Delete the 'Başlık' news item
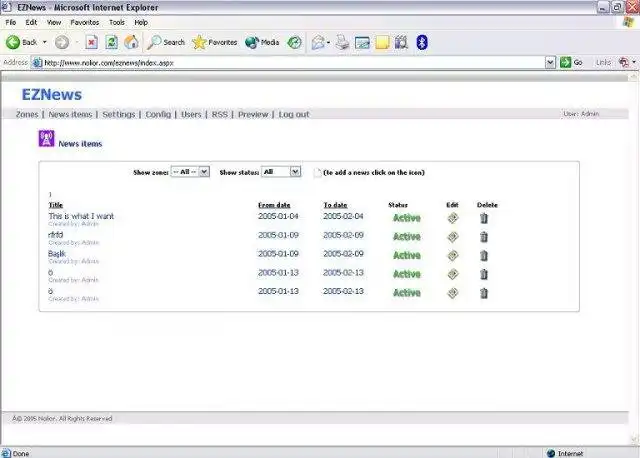Screen dimensions: 640x458 coord(484,256)
